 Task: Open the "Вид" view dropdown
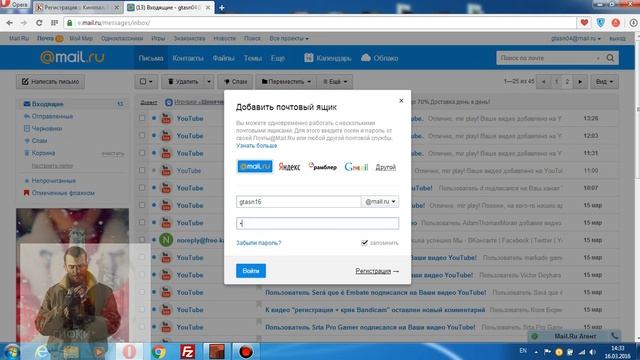(604, 82)
